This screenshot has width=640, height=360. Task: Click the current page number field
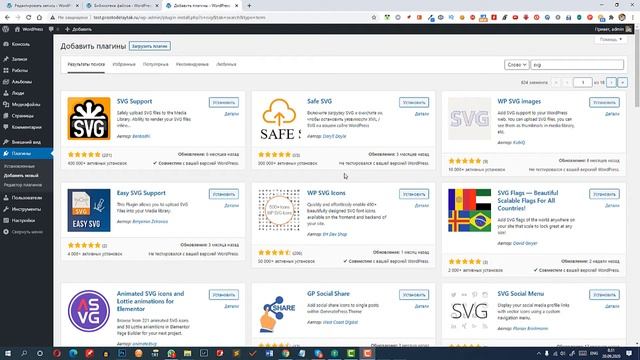coord(582,82)
